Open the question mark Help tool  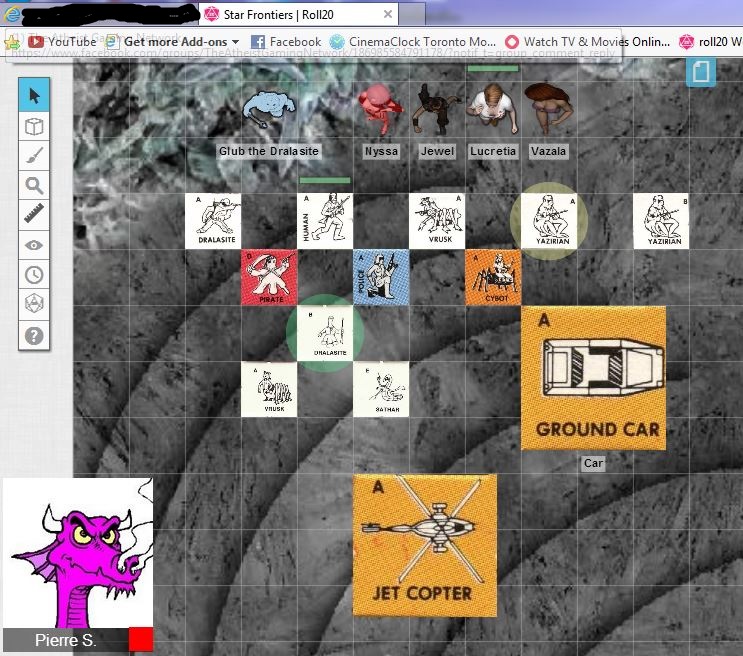click(x=34, y=334)
